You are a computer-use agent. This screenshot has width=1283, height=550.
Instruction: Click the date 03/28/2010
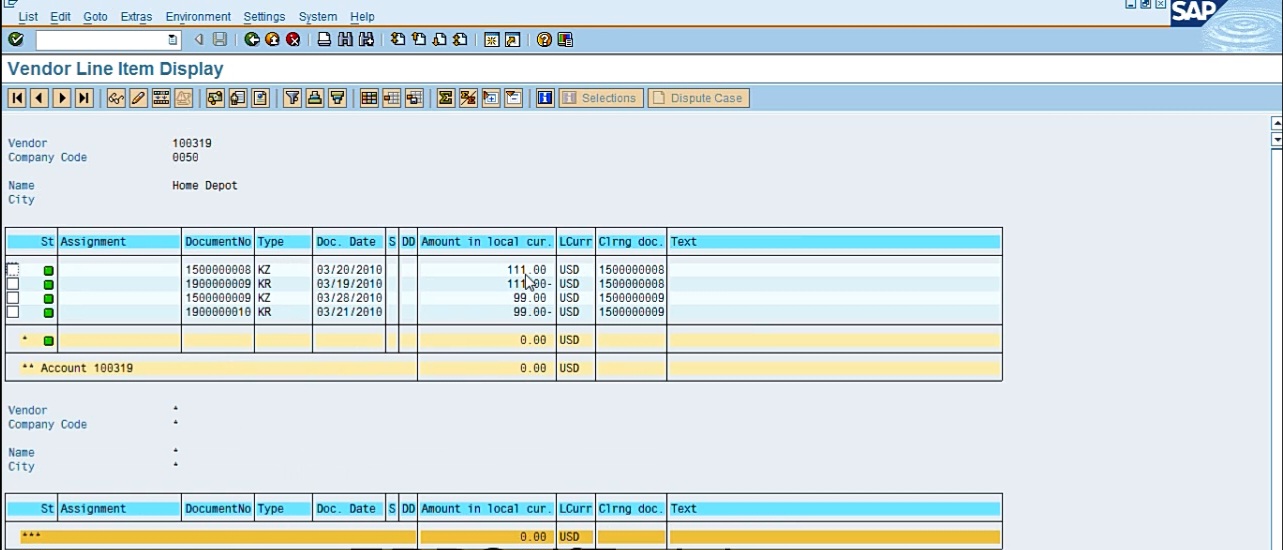349,298
